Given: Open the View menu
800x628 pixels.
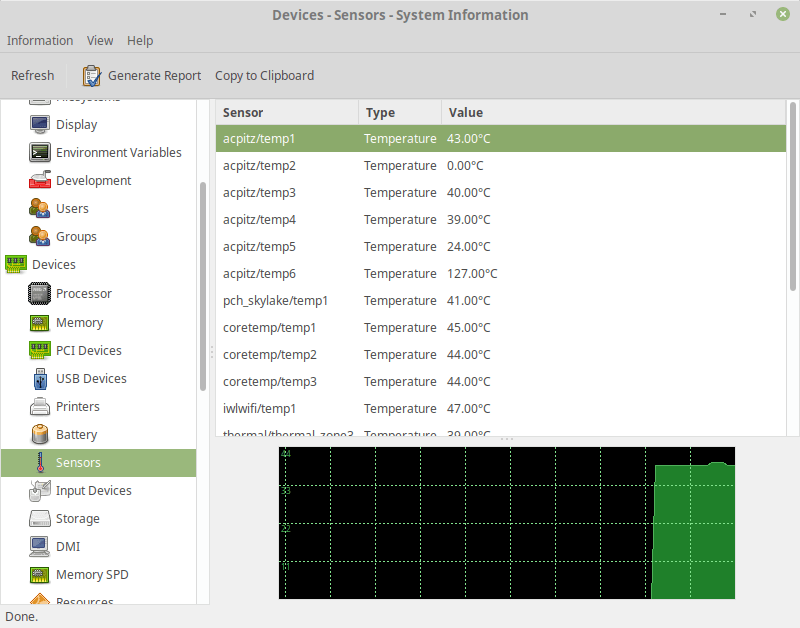Looking at the screenshot, I should coord(100,40).
